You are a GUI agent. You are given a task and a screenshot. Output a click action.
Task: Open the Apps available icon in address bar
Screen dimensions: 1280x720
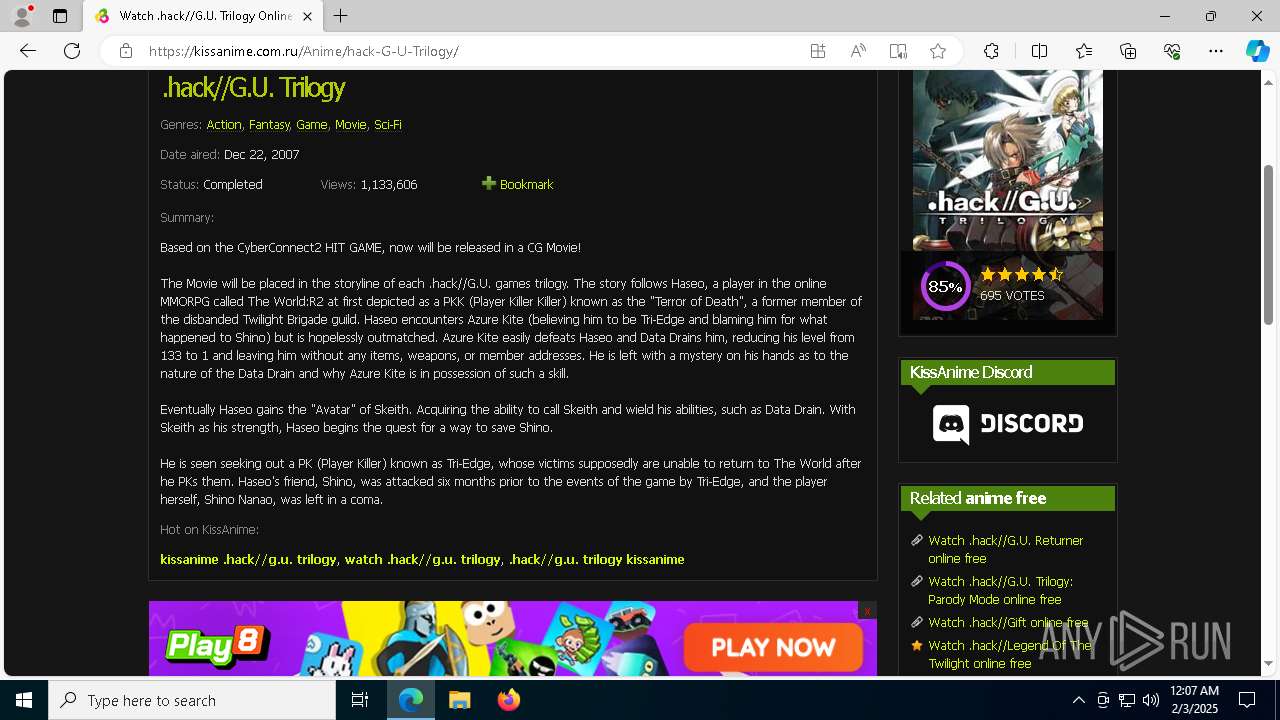(x=818, y=51)
